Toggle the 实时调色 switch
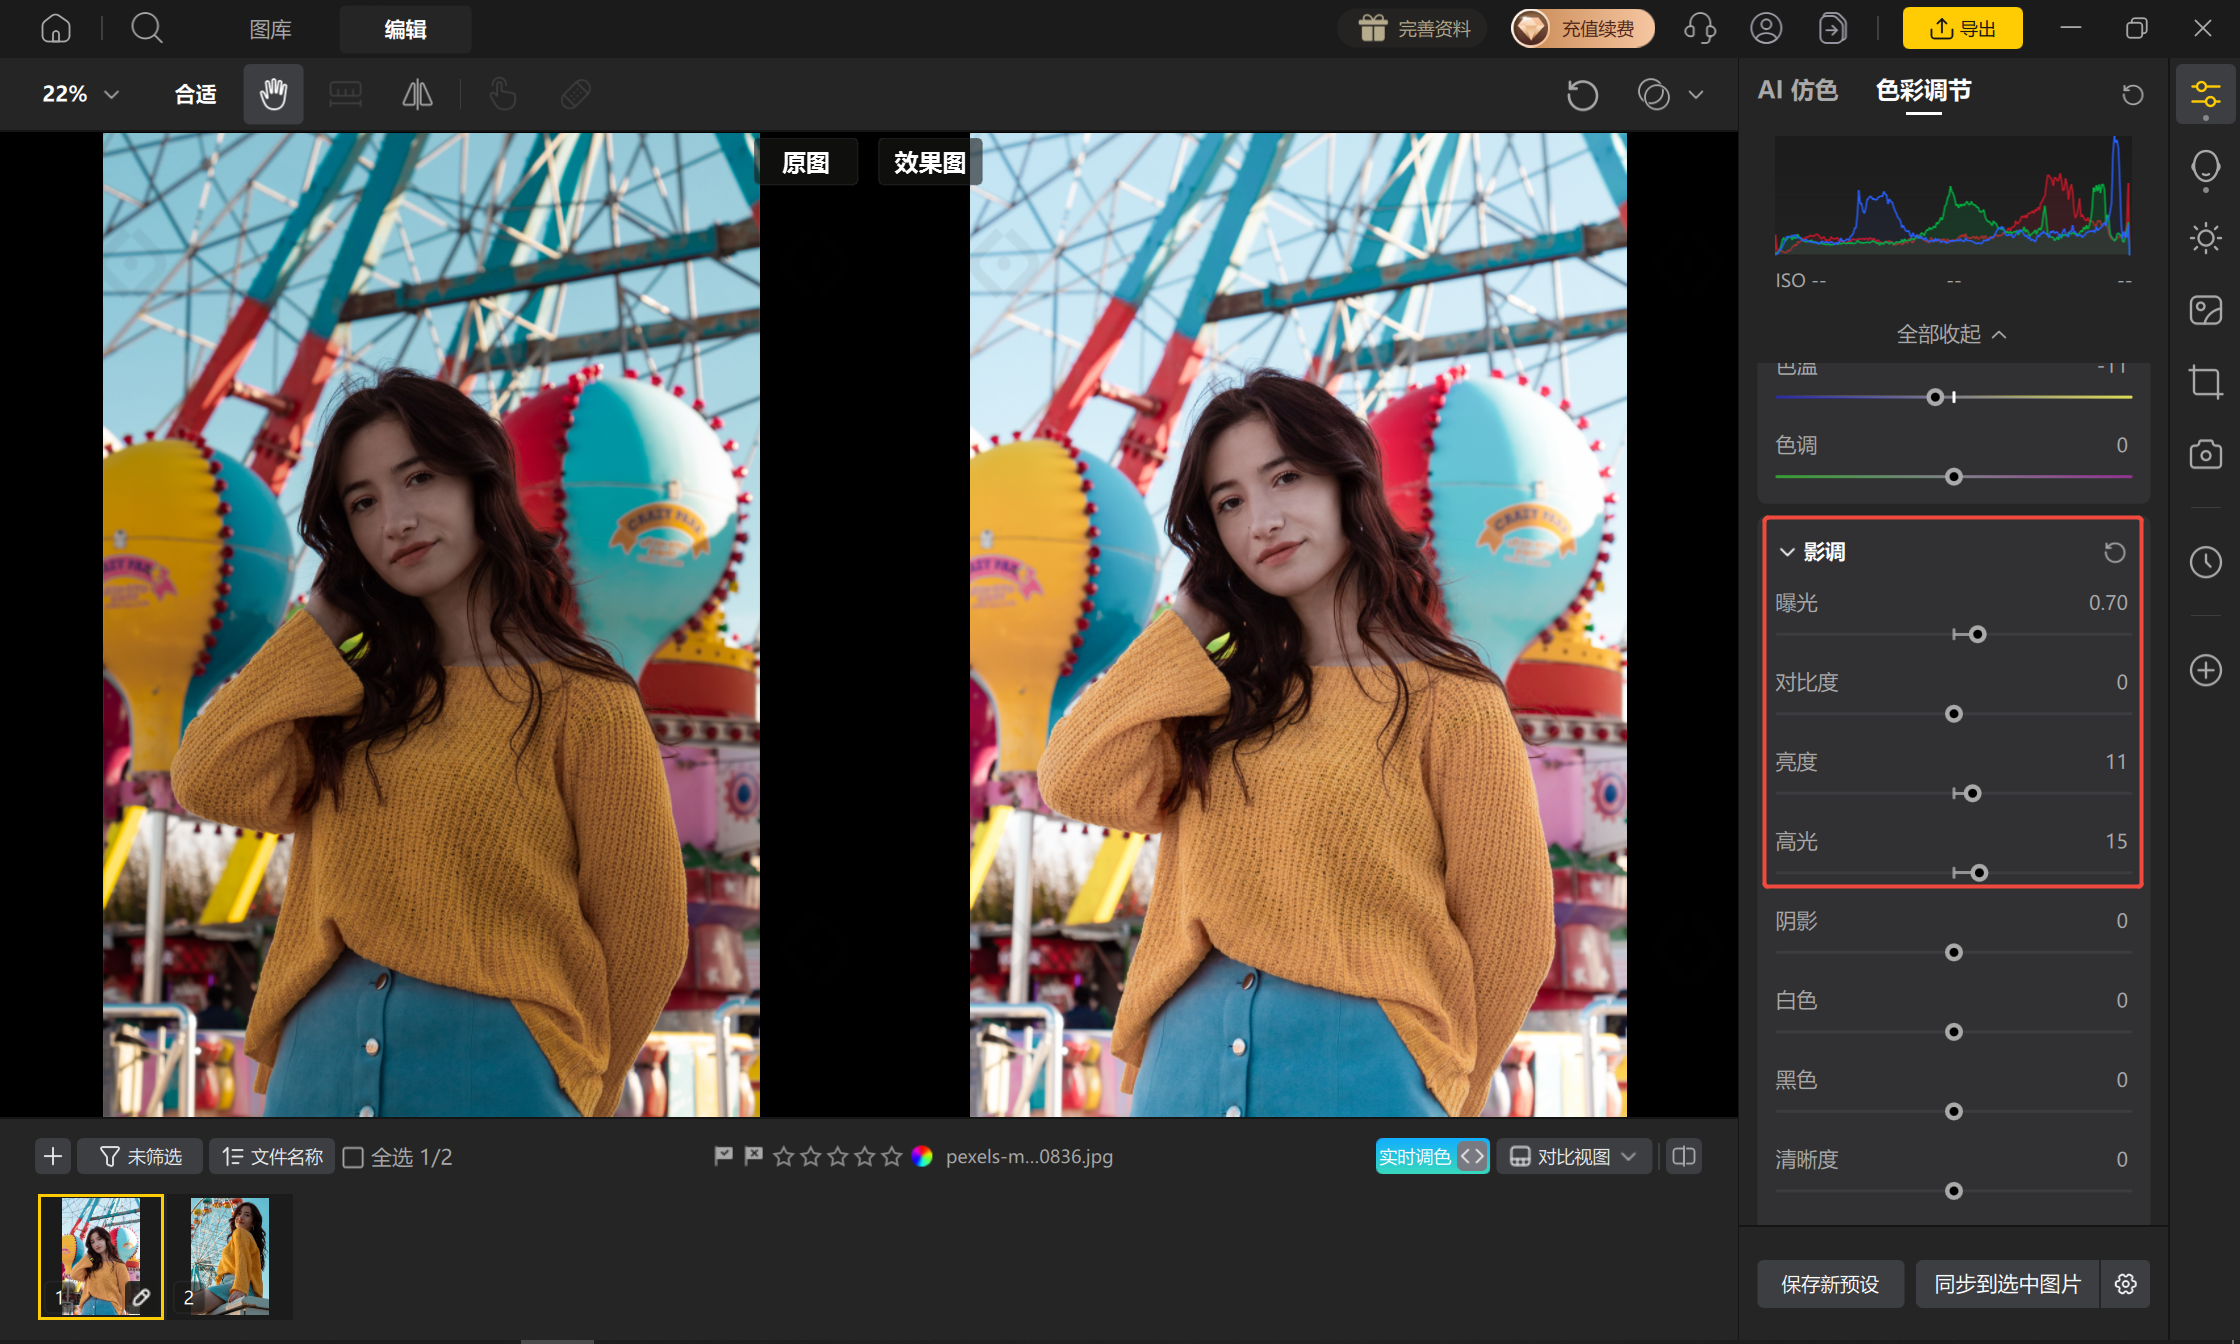 [1432, 1157]
